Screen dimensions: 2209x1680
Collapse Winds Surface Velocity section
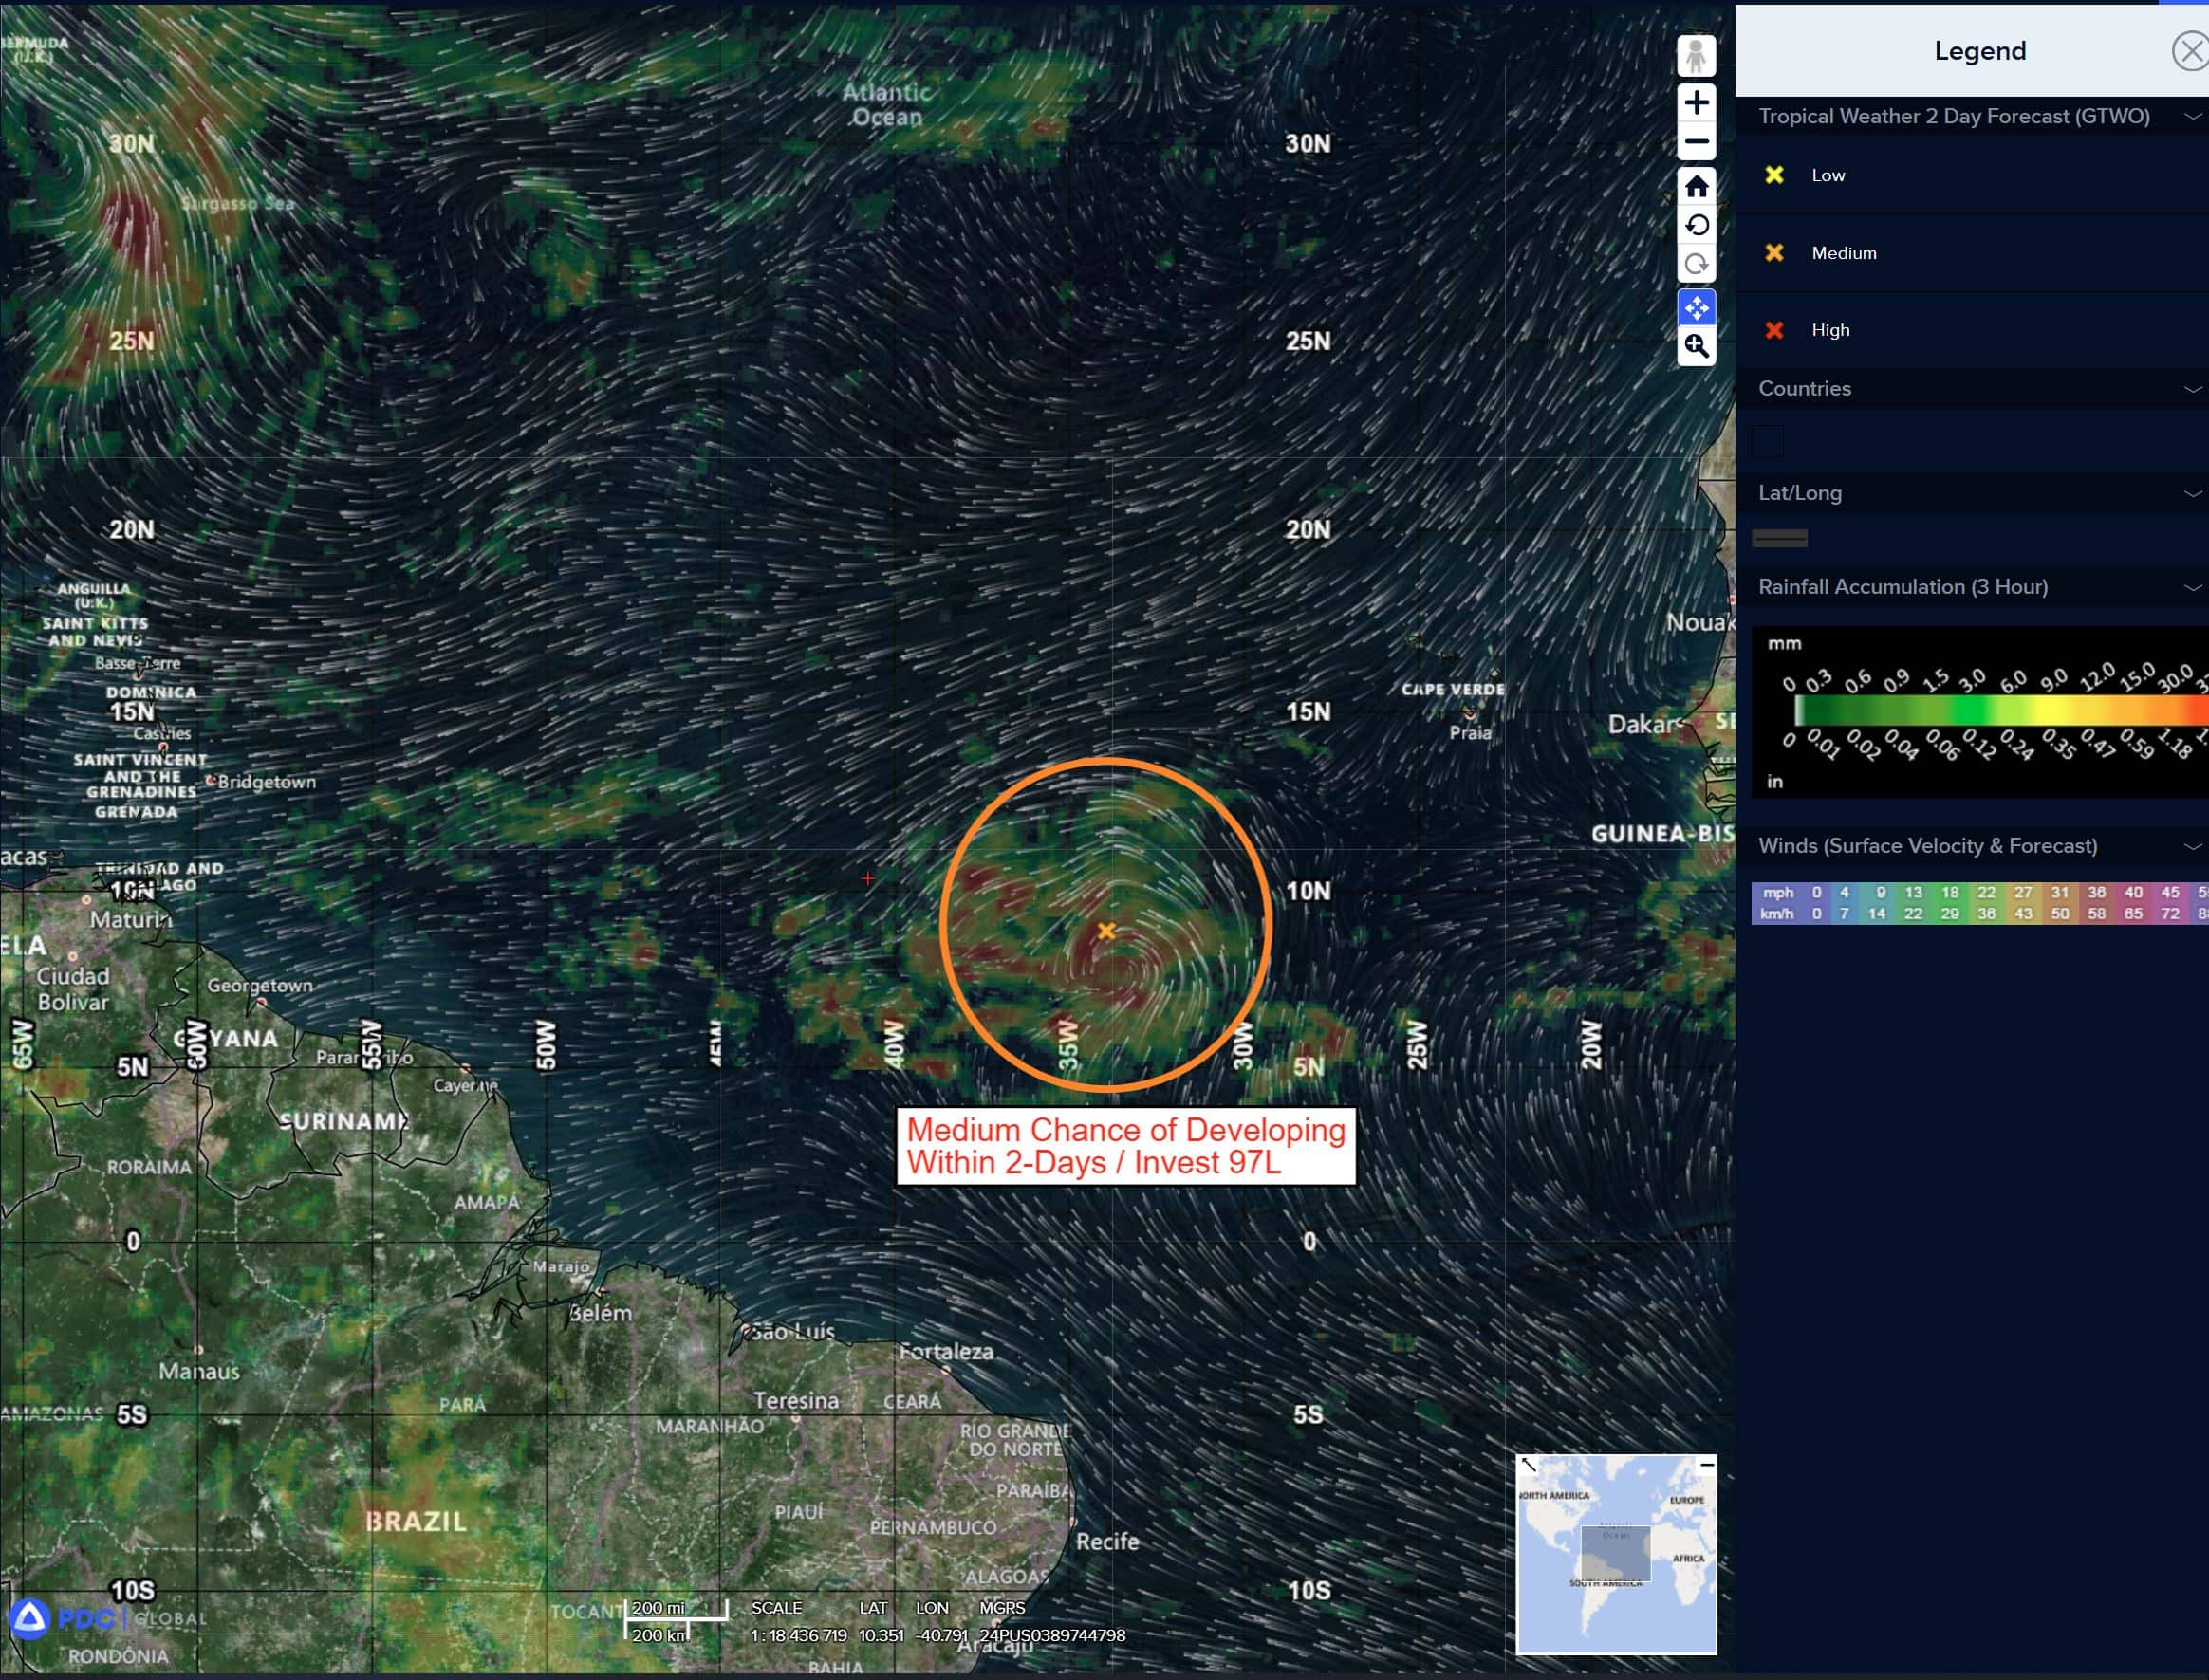click(2192, 846)
